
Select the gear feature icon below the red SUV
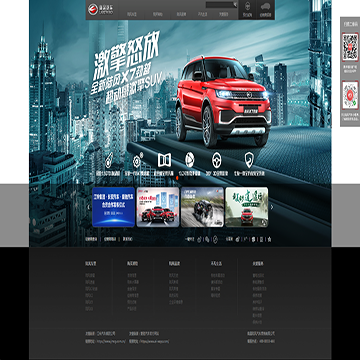(x=137, y=161)
